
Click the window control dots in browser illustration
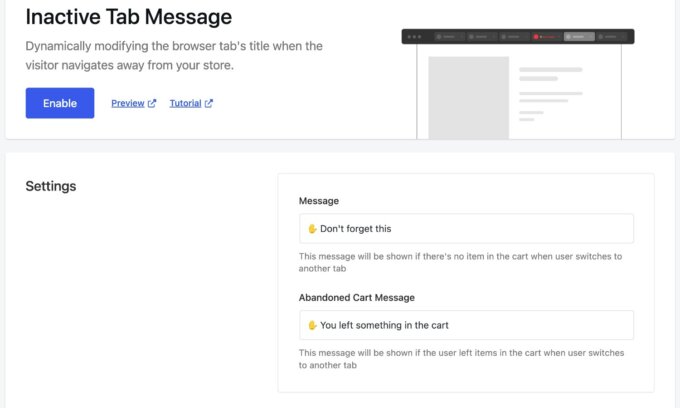point(414,37)
